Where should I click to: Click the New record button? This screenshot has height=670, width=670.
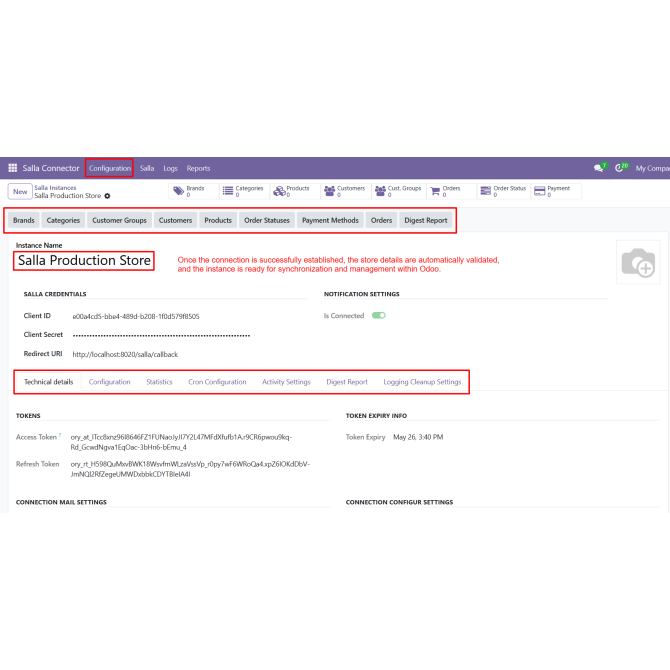click(20, 191)
